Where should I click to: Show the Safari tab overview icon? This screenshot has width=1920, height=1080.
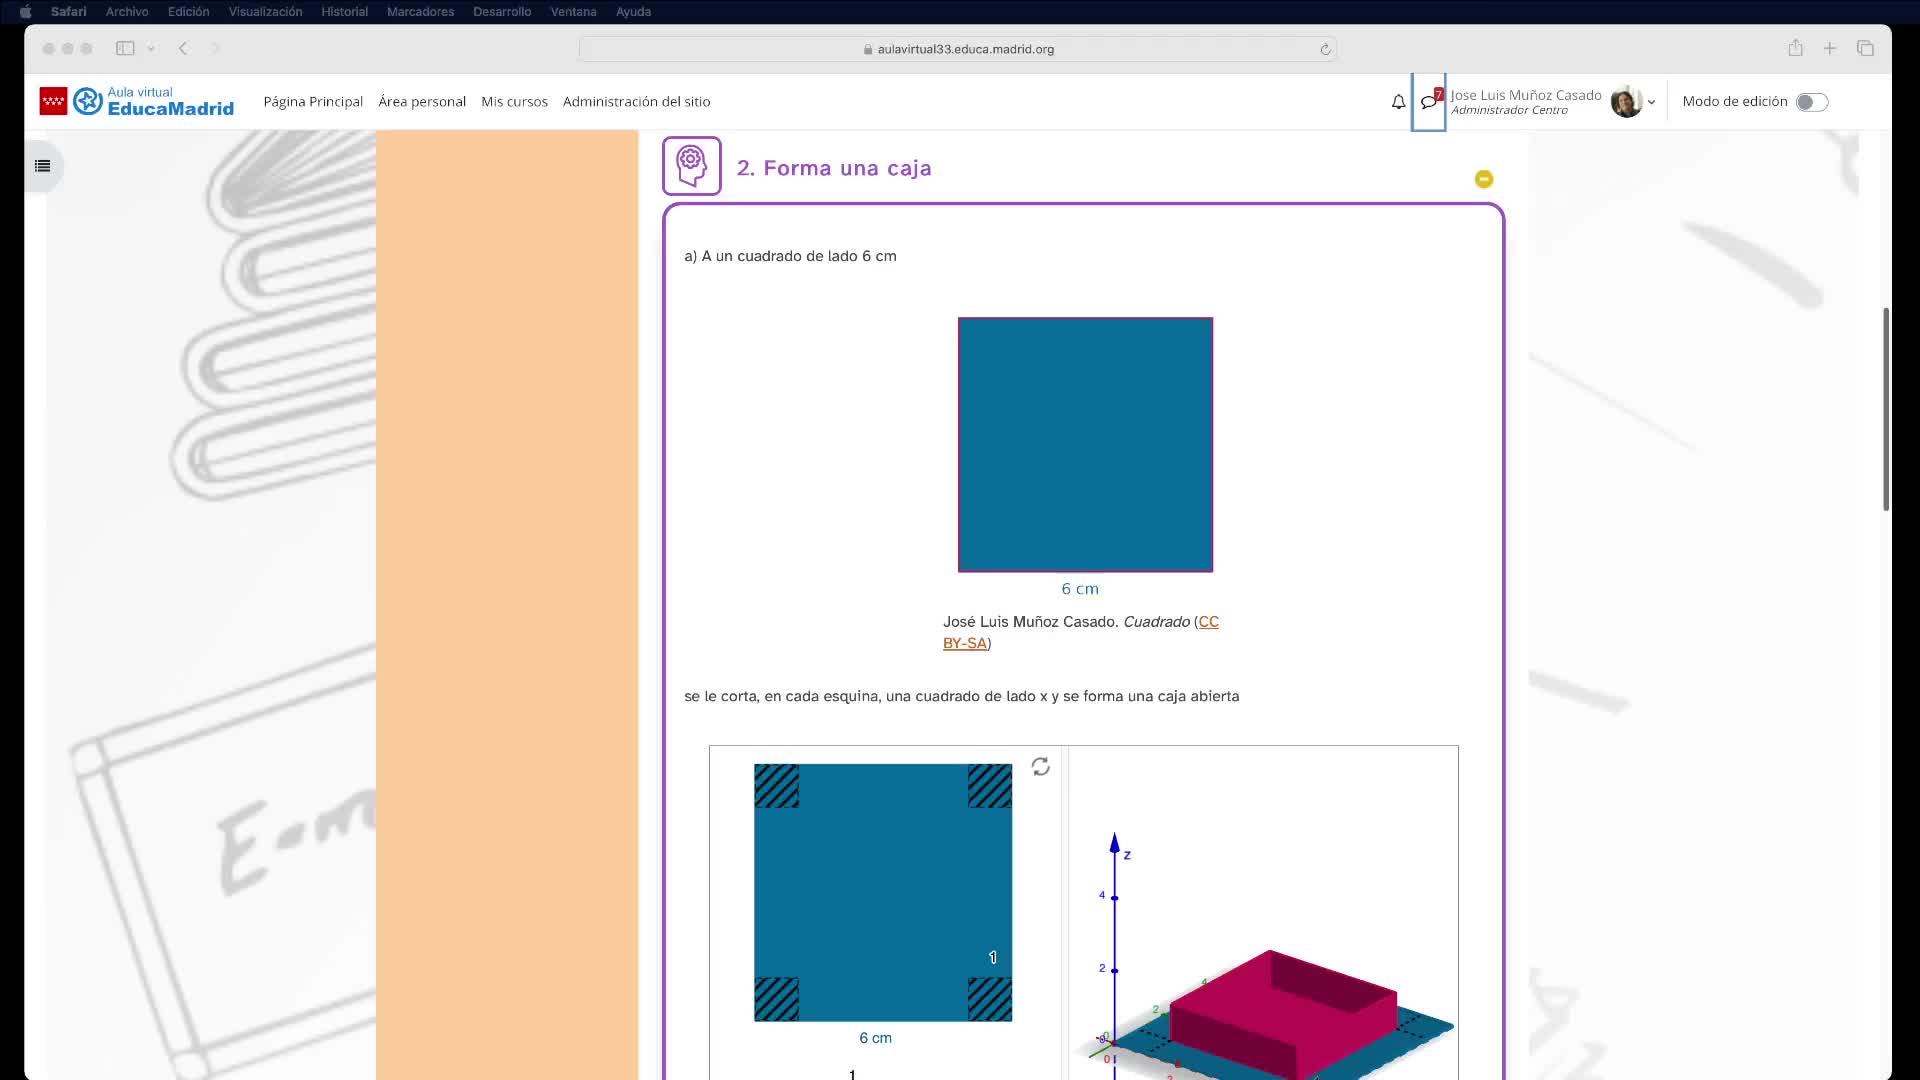click(1865, 48)
